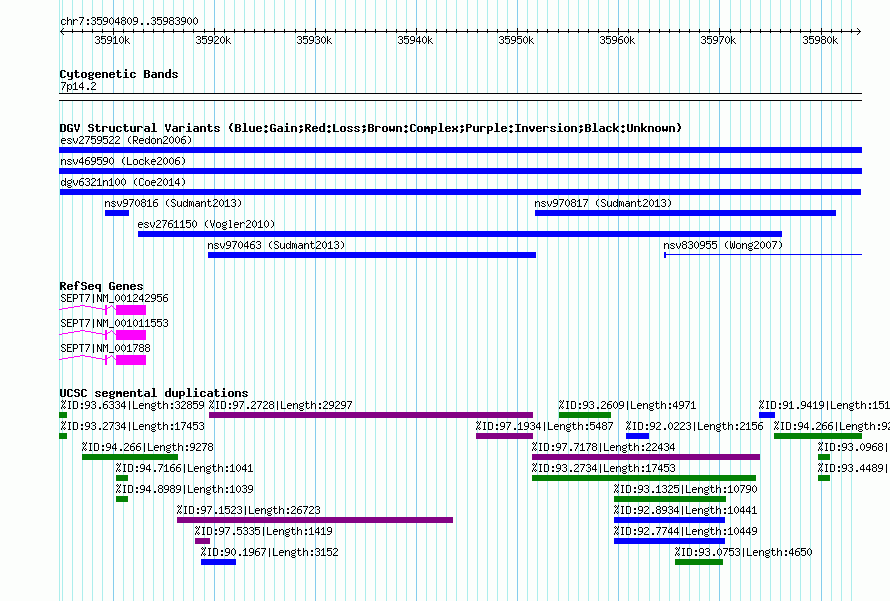Click label %ID:94.7166|Length:1041
The width and height of the screenshot is (890, 601).
[184, 468]
